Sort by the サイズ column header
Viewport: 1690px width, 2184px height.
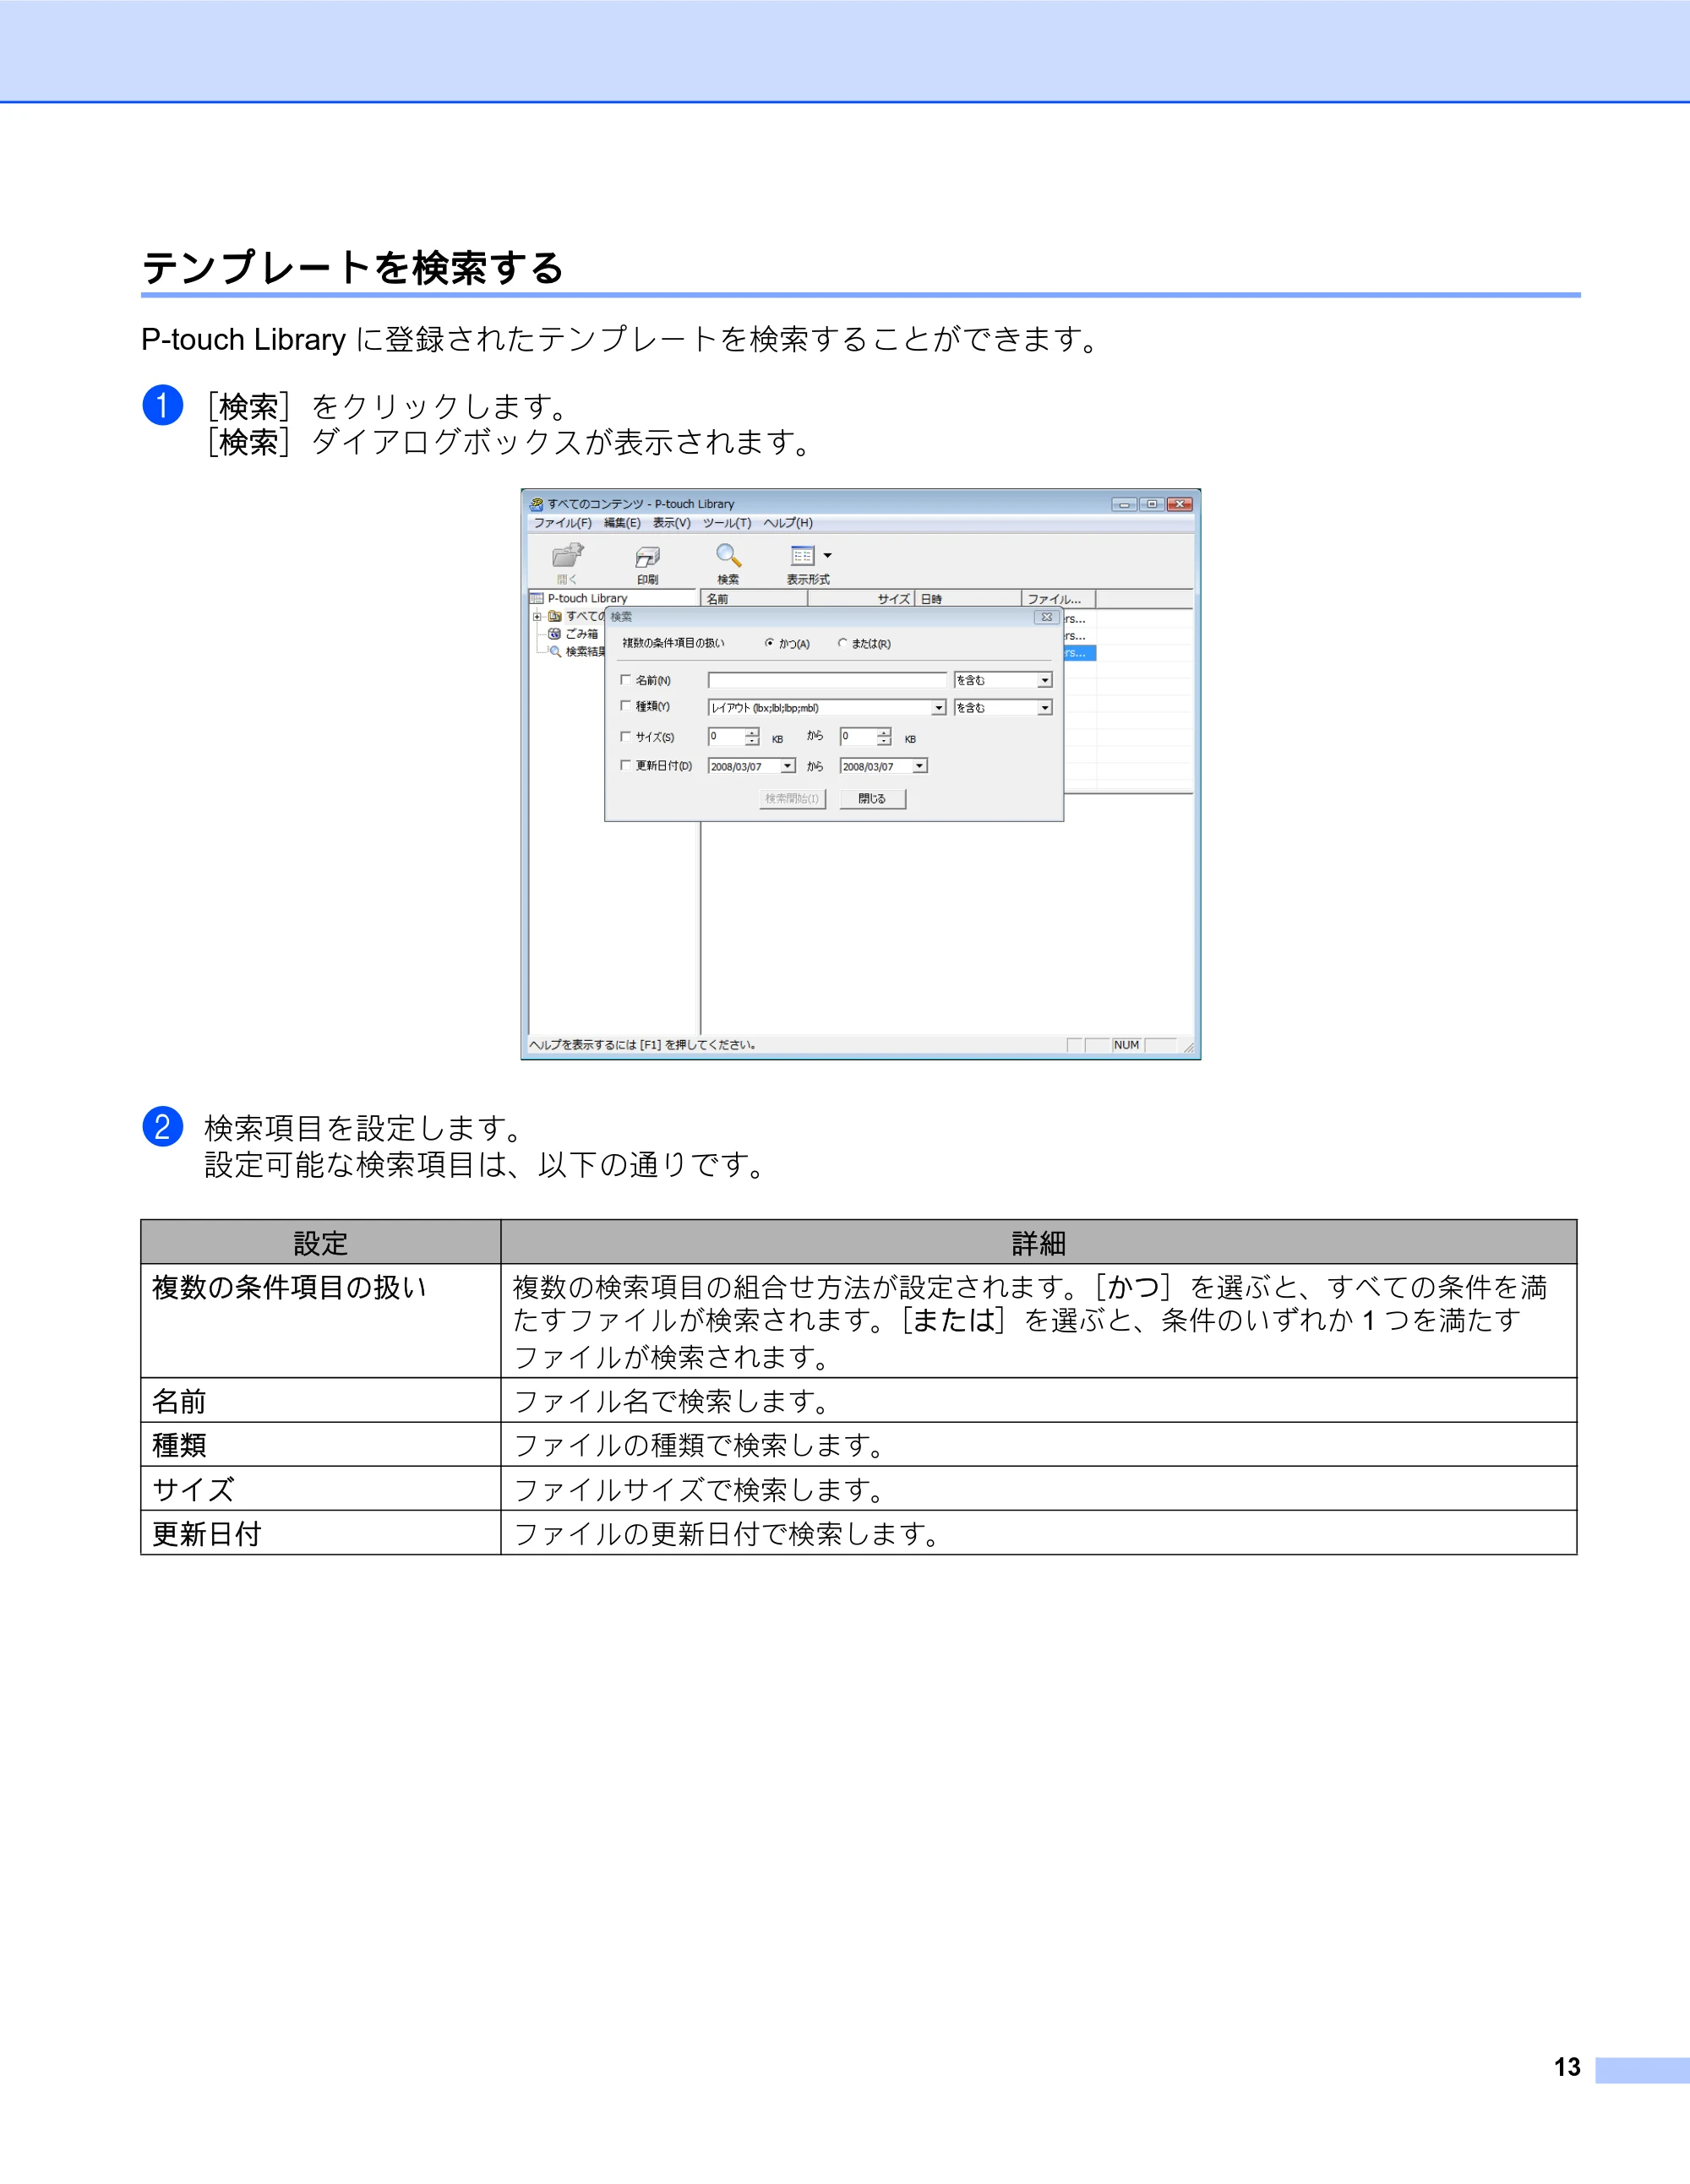pos(861,599)
